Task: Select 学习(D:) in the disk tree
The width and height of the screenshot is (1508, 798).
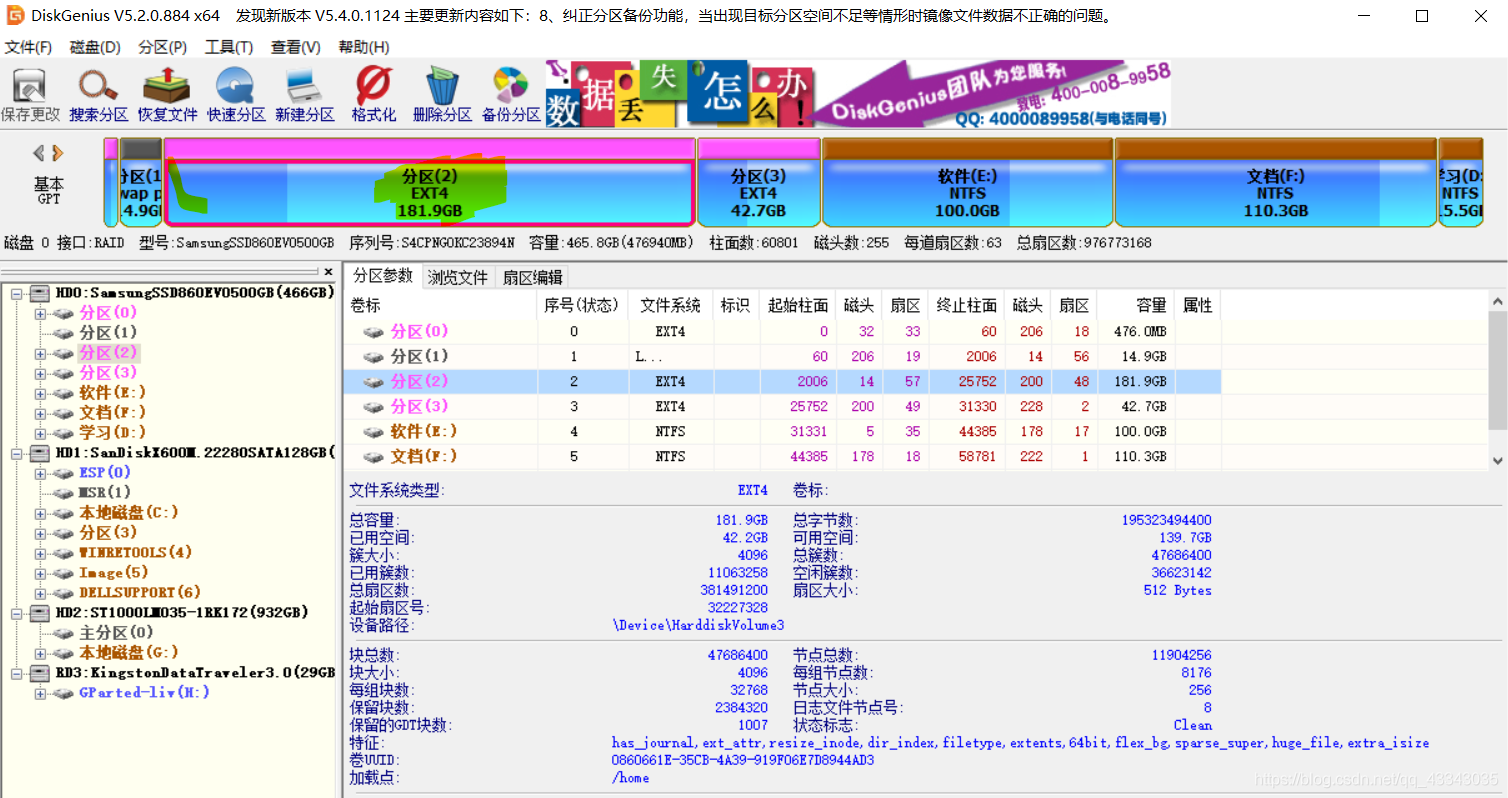Action: click(x=113, y=432)
